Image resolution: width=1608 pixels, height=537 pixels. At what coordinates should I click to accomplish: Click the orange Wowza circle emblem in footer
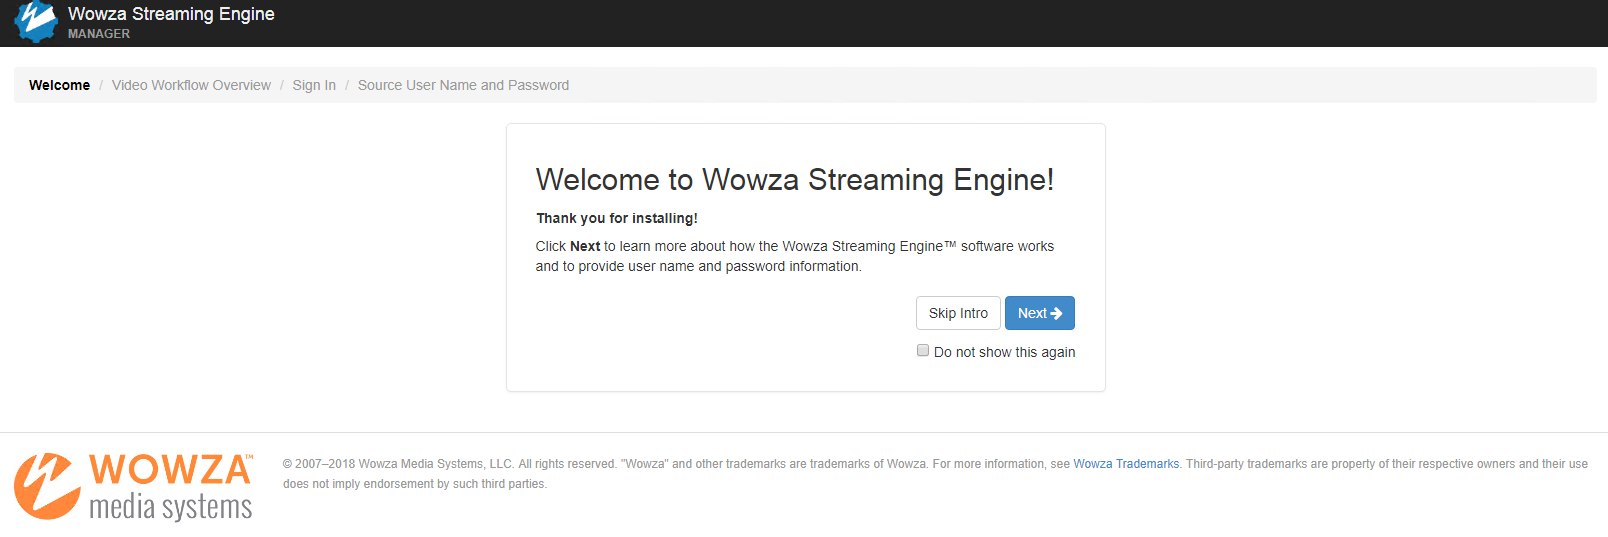point(46,487)
